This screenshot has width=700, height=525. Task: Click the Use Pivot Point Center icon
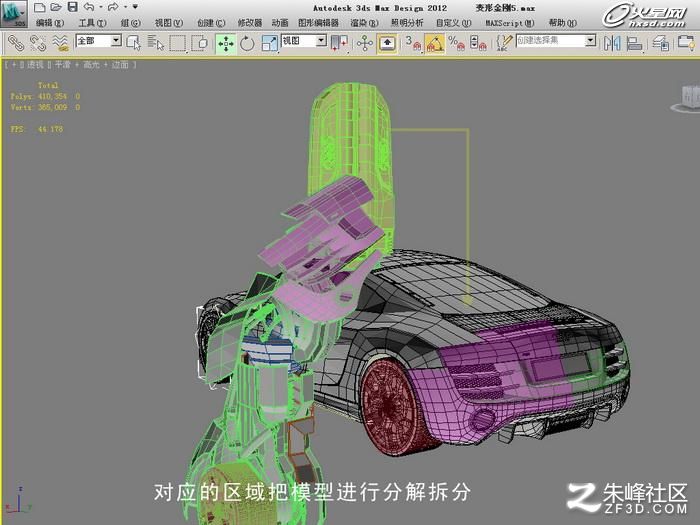(339, 43)
